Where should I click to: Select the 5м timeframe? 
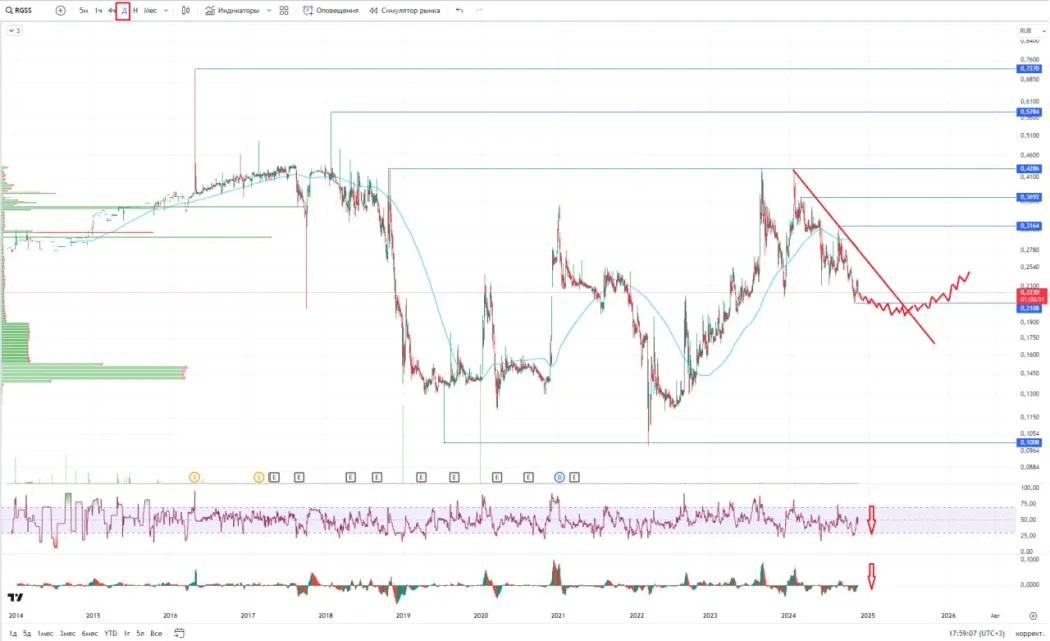[x=84, y=11]
